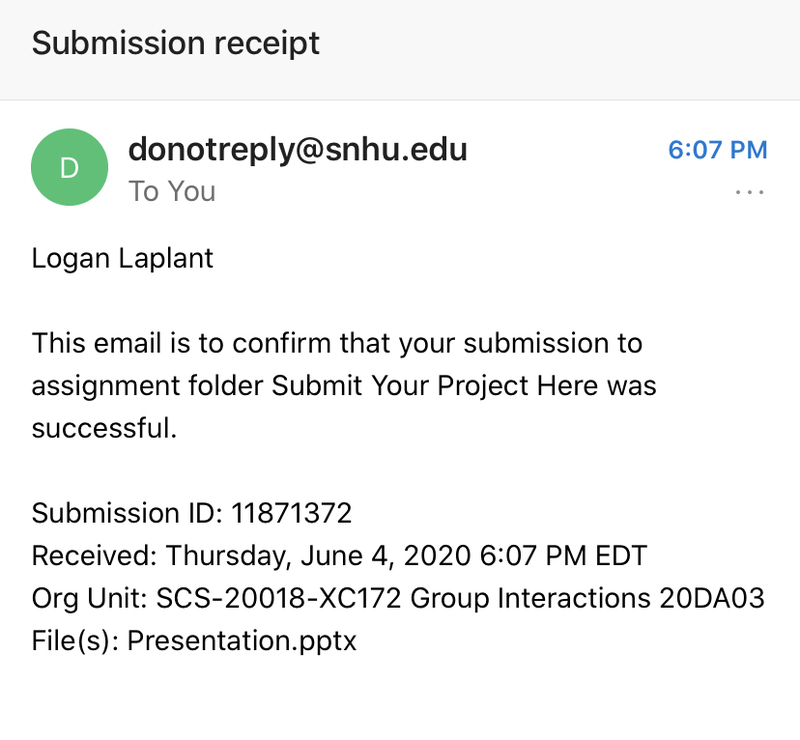800x740 pixels.
Task: Tap the Received label
Action: (95, 556)
